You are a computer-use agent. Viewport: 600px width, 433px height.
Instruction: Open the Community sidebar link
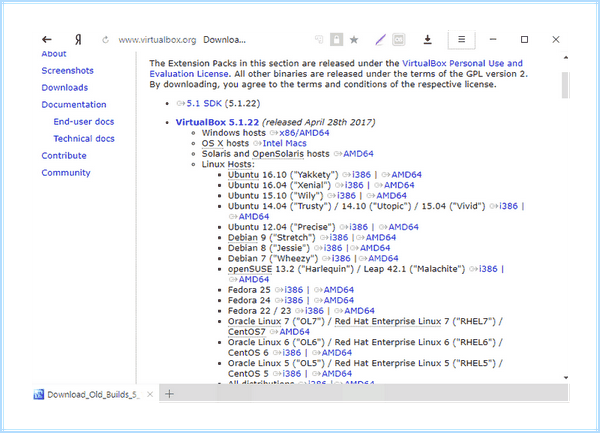click(66, 173)
